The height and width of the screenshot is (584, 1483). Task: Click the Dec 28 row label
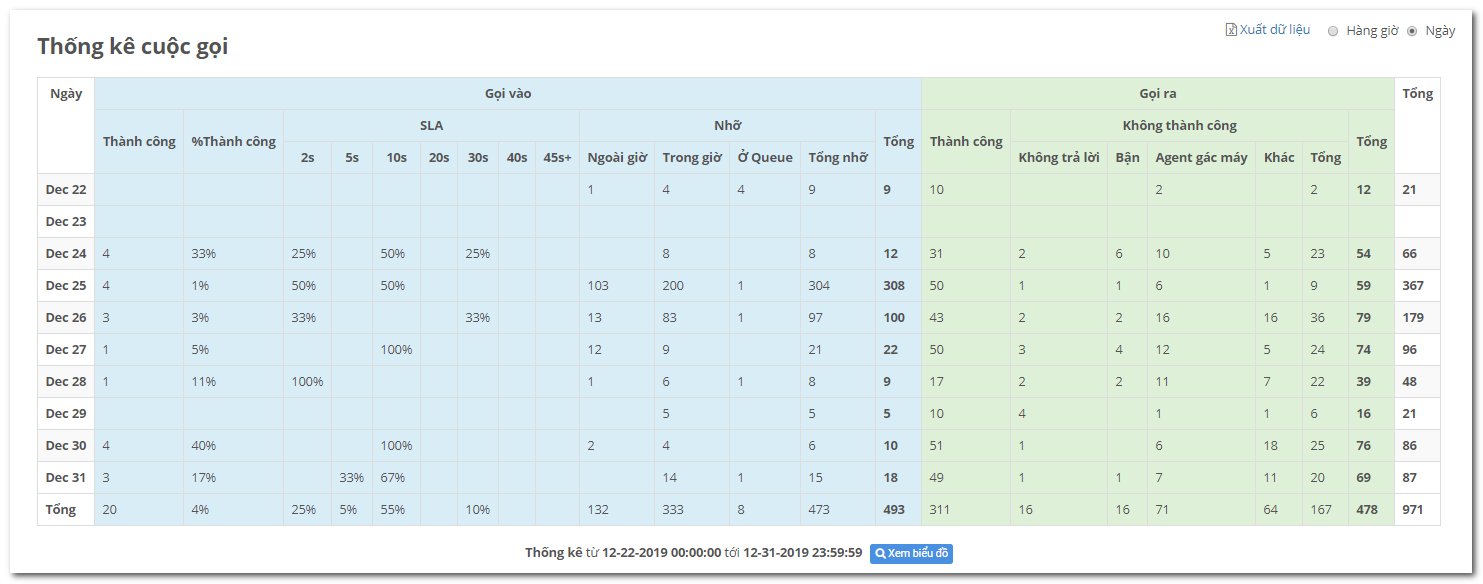pyautogui.click(x=66, y=382)
